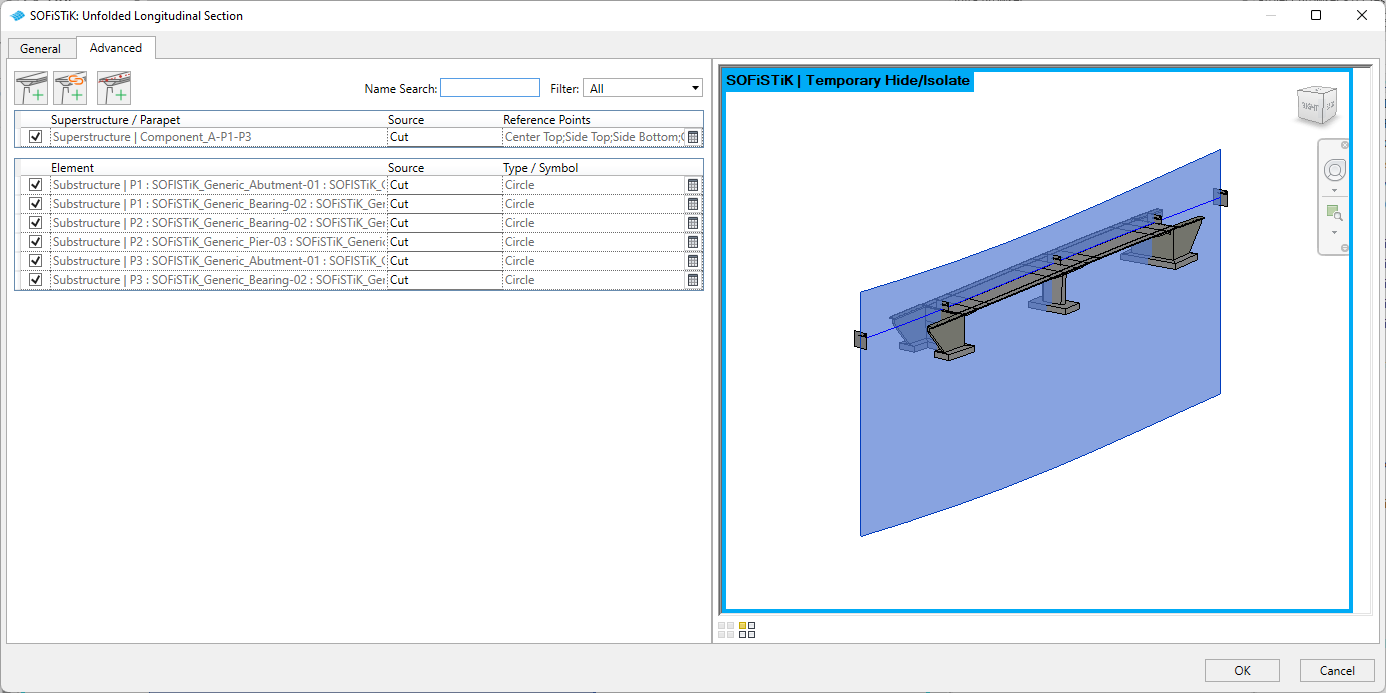This screenshot has width=1386, height=693.
Task: Uncheck the P3 Generic_Bearing-02 checkbox
Action: tap(36, 280)
